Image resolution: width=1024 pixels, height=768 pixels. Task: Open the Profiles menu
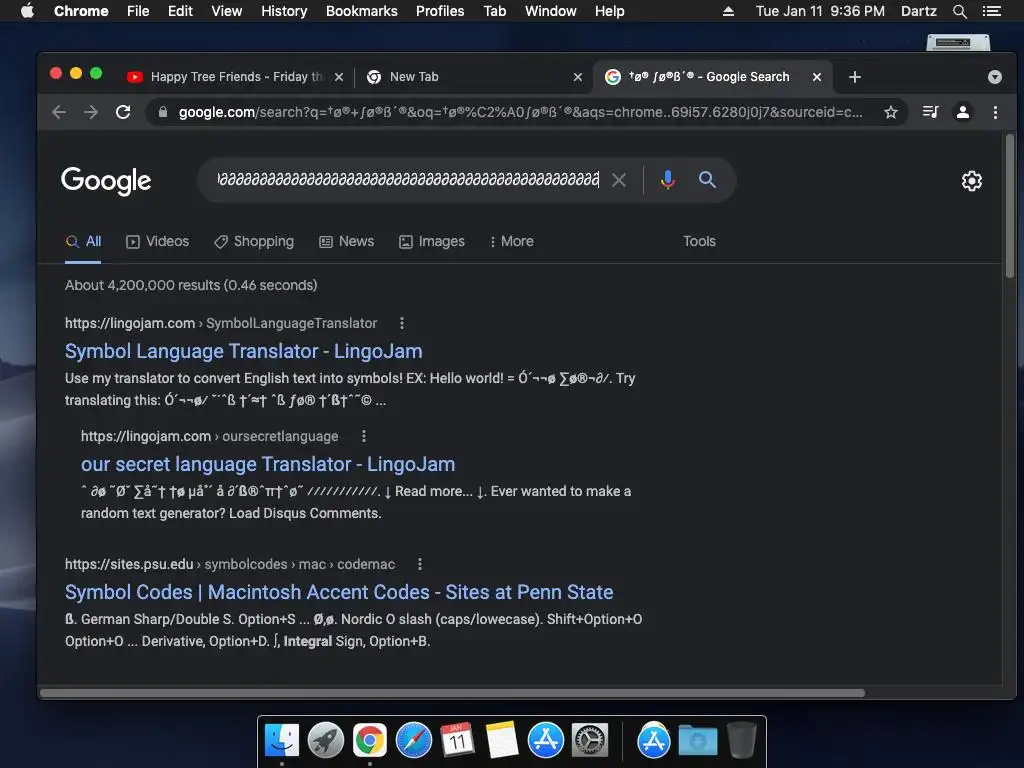440,11
